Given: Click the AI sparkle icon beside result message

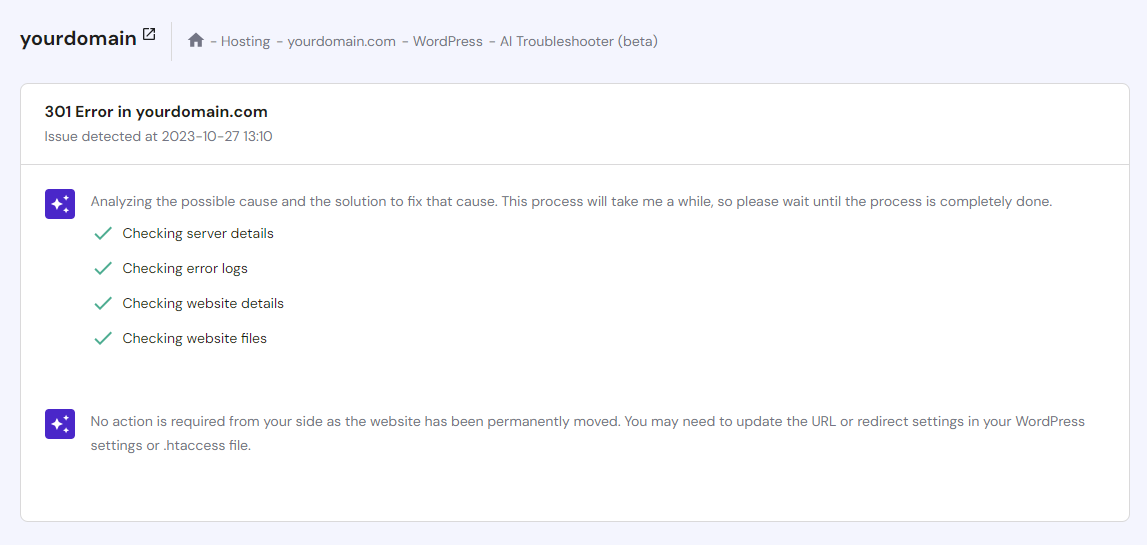Looking at the screenshot, I should (x=60, y=424).
